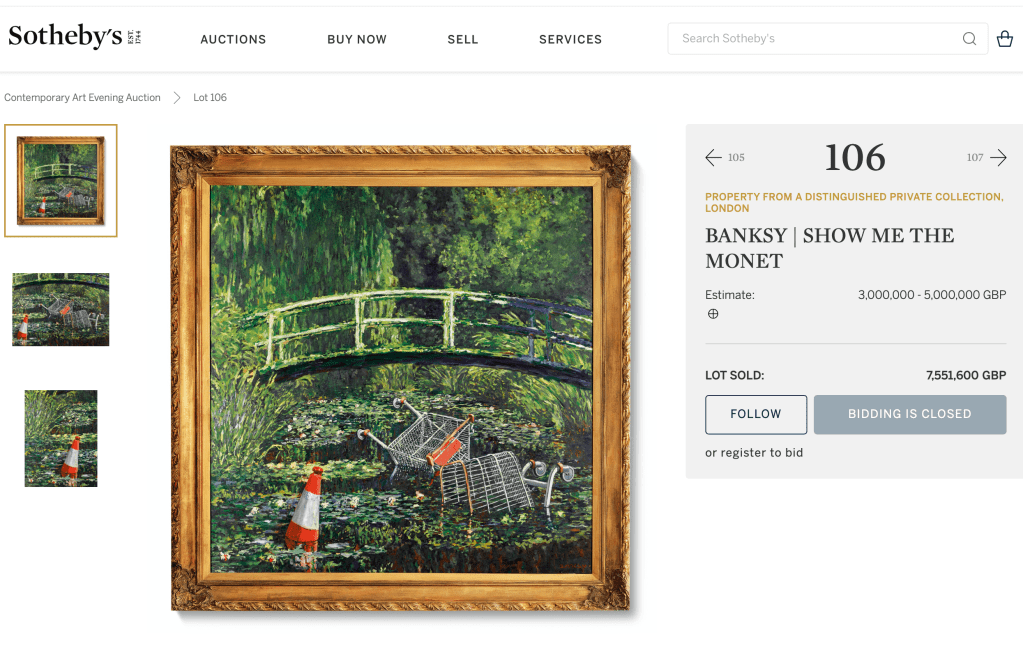Click the Follow button
The image size is (1023, 671).
click(x=756, y=414)
